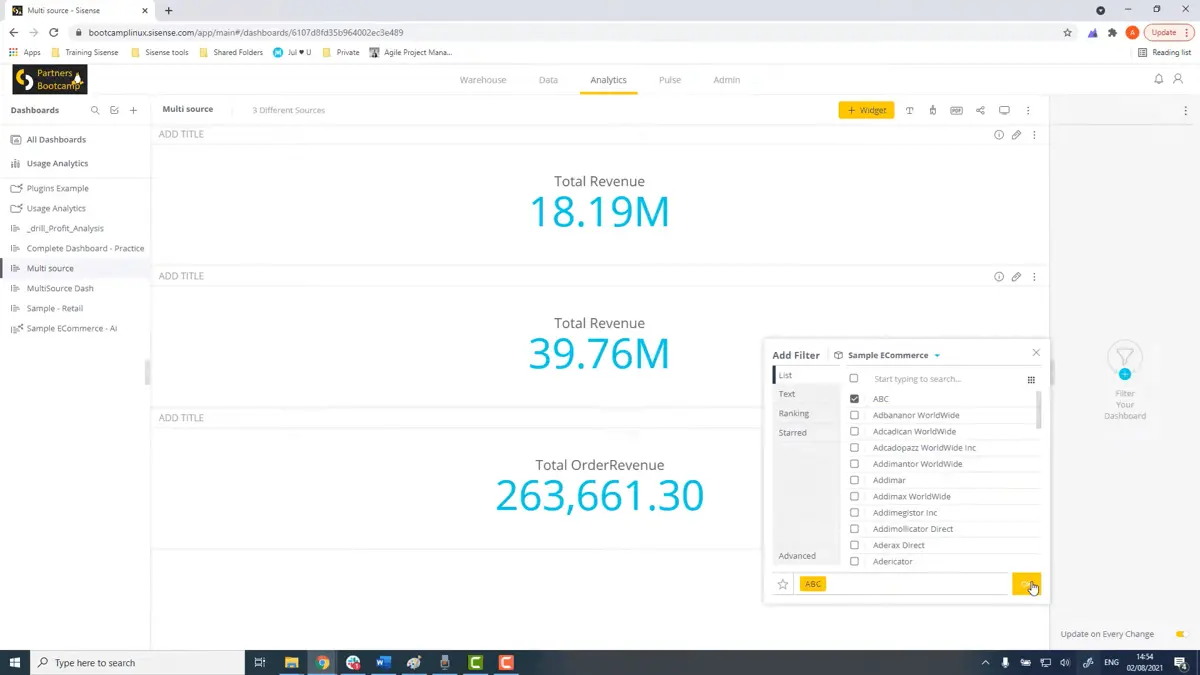1200x675 pixels.
Task: Open the Advanced filter option
Action: pos(806,556)
